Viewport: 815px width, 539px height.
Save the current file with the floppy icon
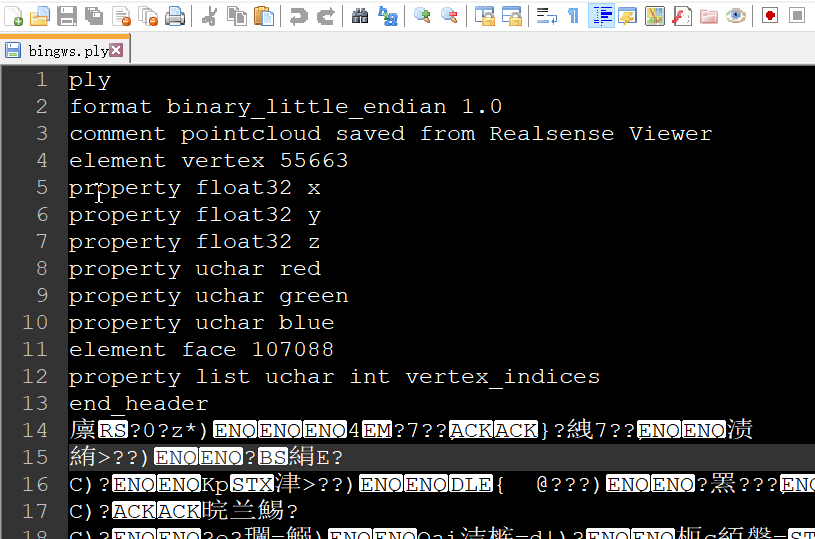67,16
